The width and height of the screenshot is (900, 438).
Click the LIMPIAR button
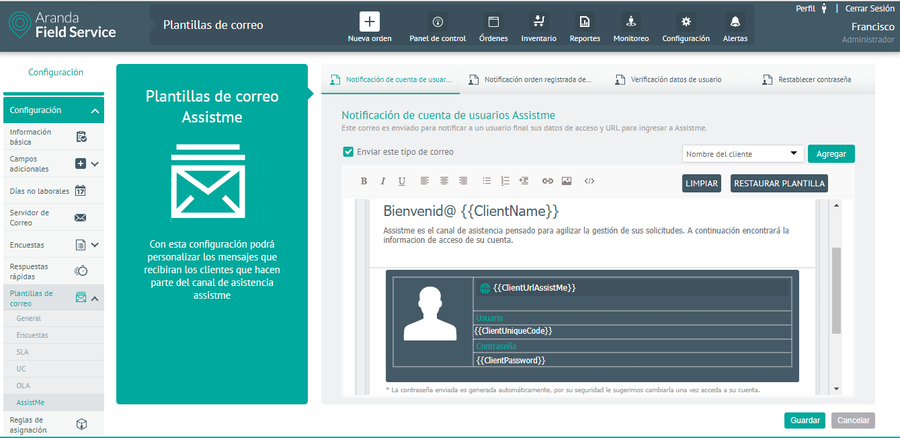[x=701, y=184]
